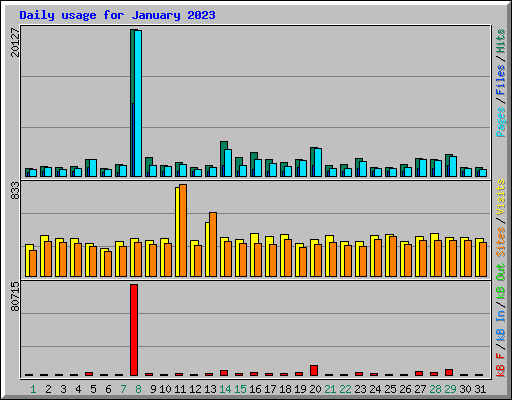
Task: Select the tall cyan hits bar for day 8
Action: 138,103
